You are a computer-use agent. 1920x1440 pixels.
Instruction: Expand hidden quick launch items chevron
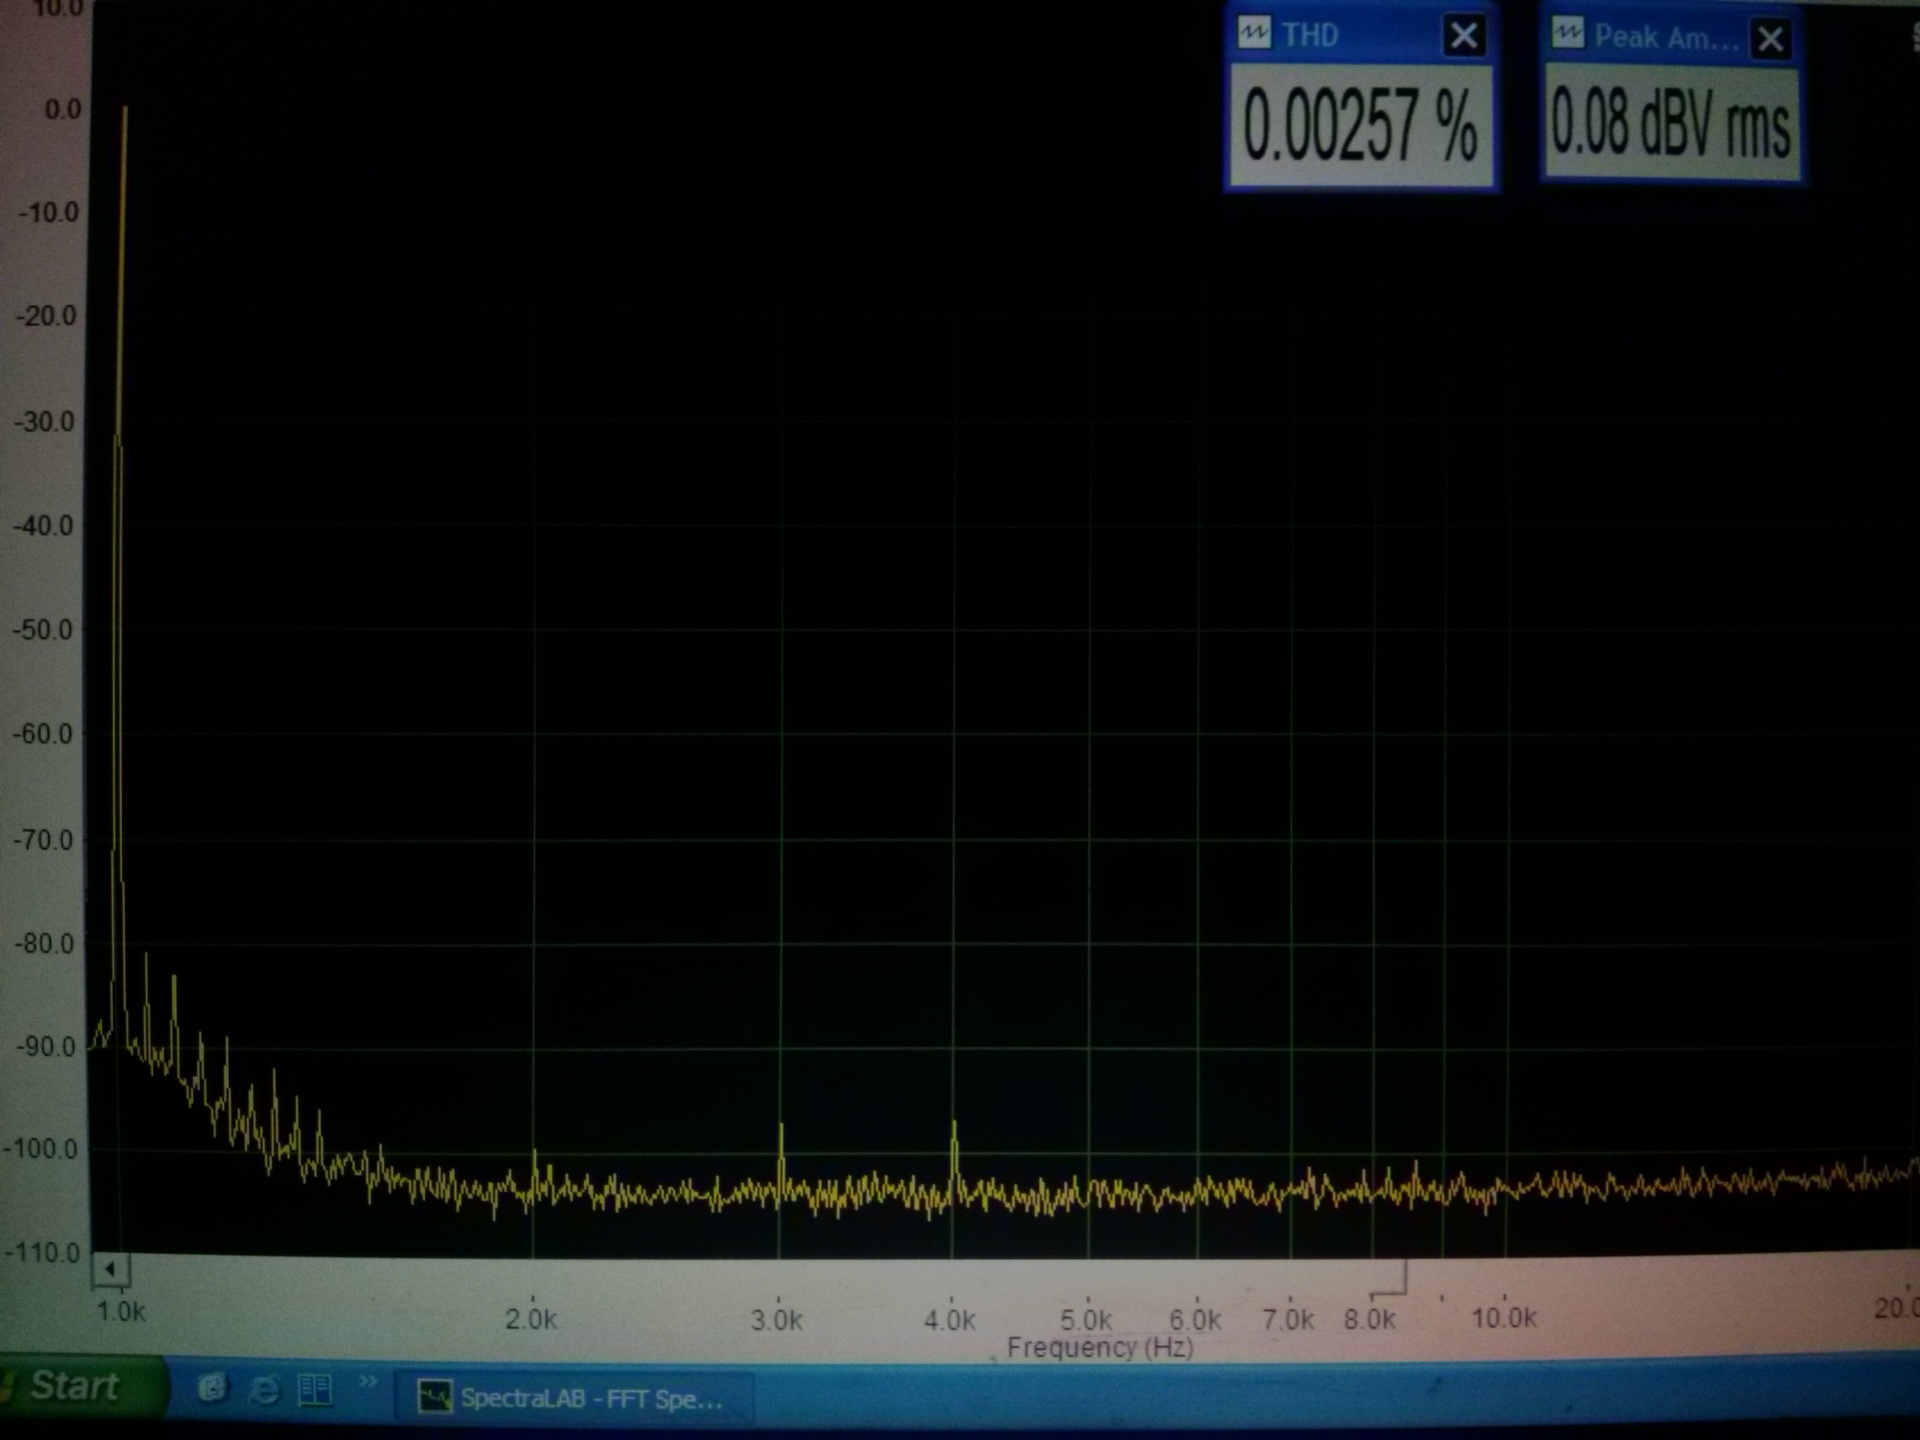[368, 1382]
